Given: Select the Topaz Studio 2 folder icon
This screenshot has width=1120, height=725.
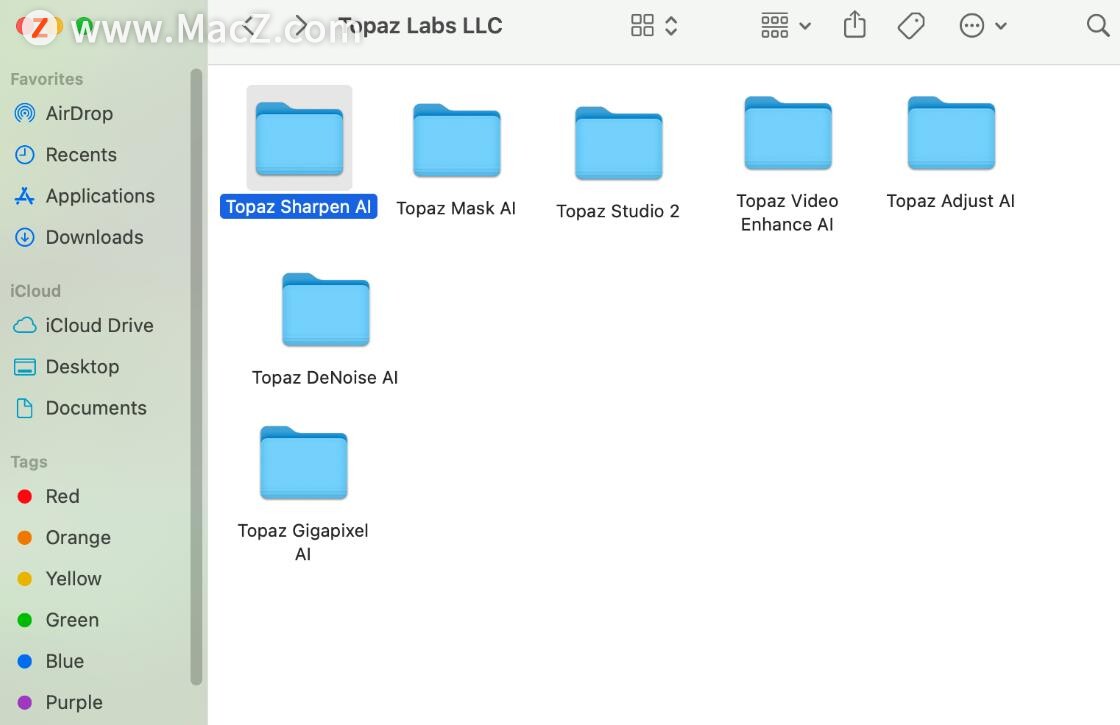Looking at the screenshot, I should [619, 143].
